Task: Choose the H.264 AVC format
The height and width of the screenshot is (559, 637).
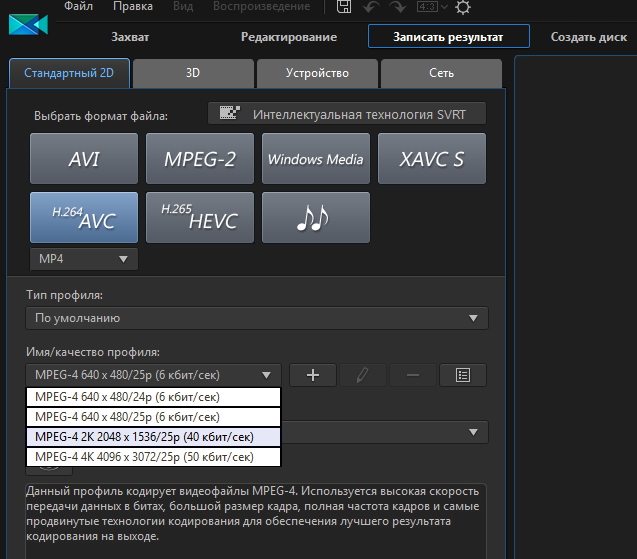Action: pos(84,217)
